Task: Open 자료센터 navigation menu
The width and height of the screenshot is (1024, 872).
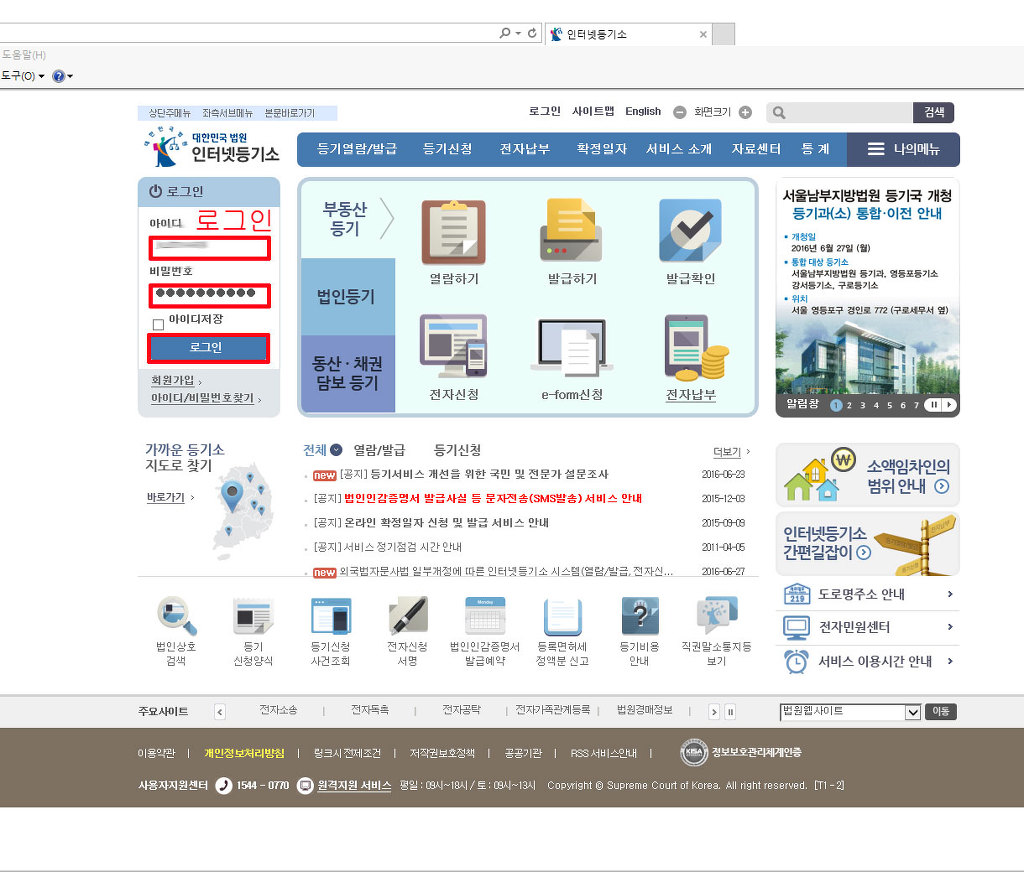Action: coord(756,149)
